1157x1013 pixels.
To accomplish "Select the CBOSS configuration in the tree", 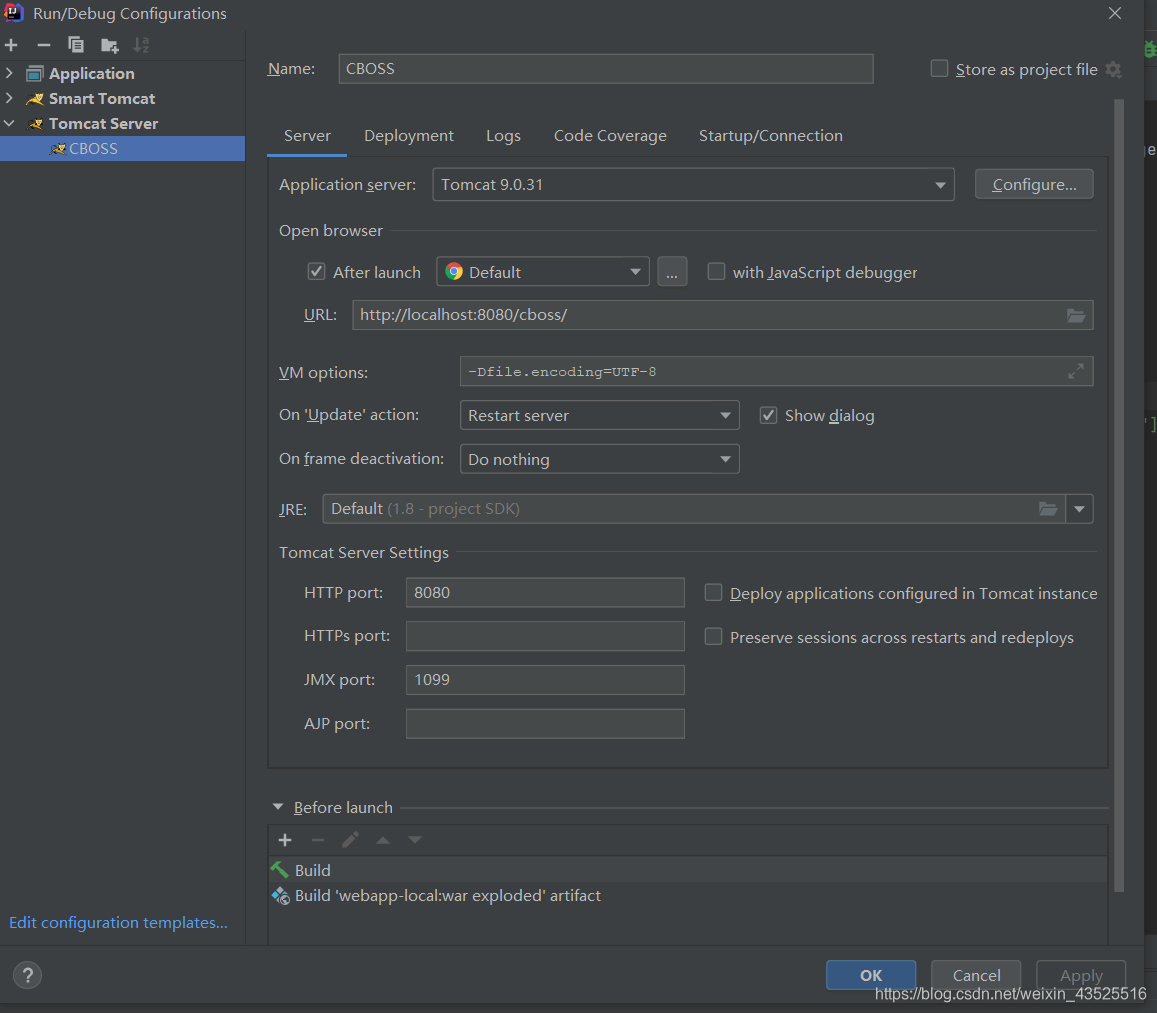I will [x=122, y=148].
